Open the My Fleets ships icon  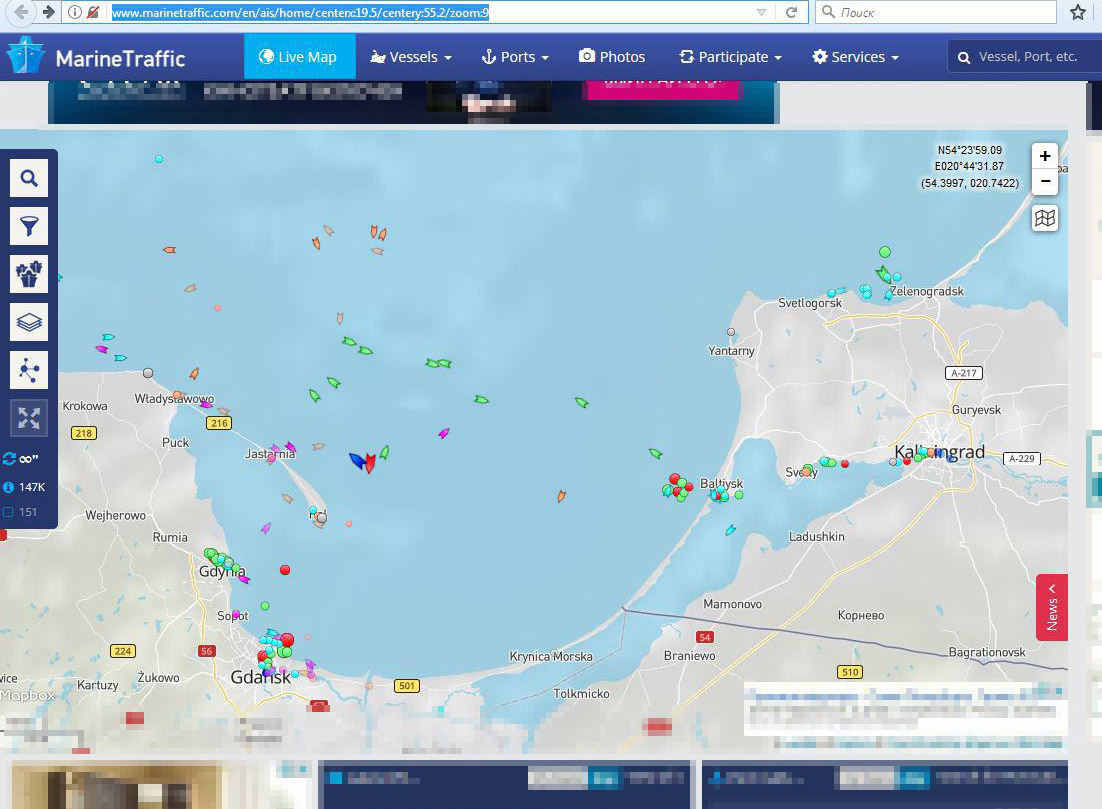click(29, 273)
